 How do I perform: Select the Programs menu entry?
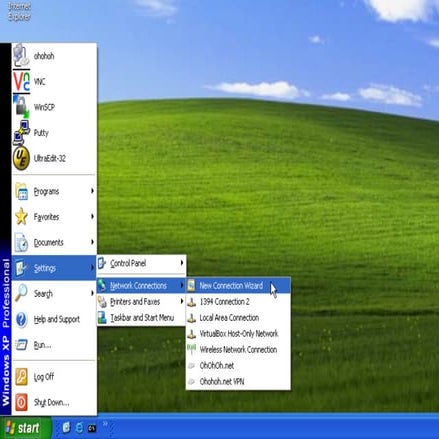[54, 191]
